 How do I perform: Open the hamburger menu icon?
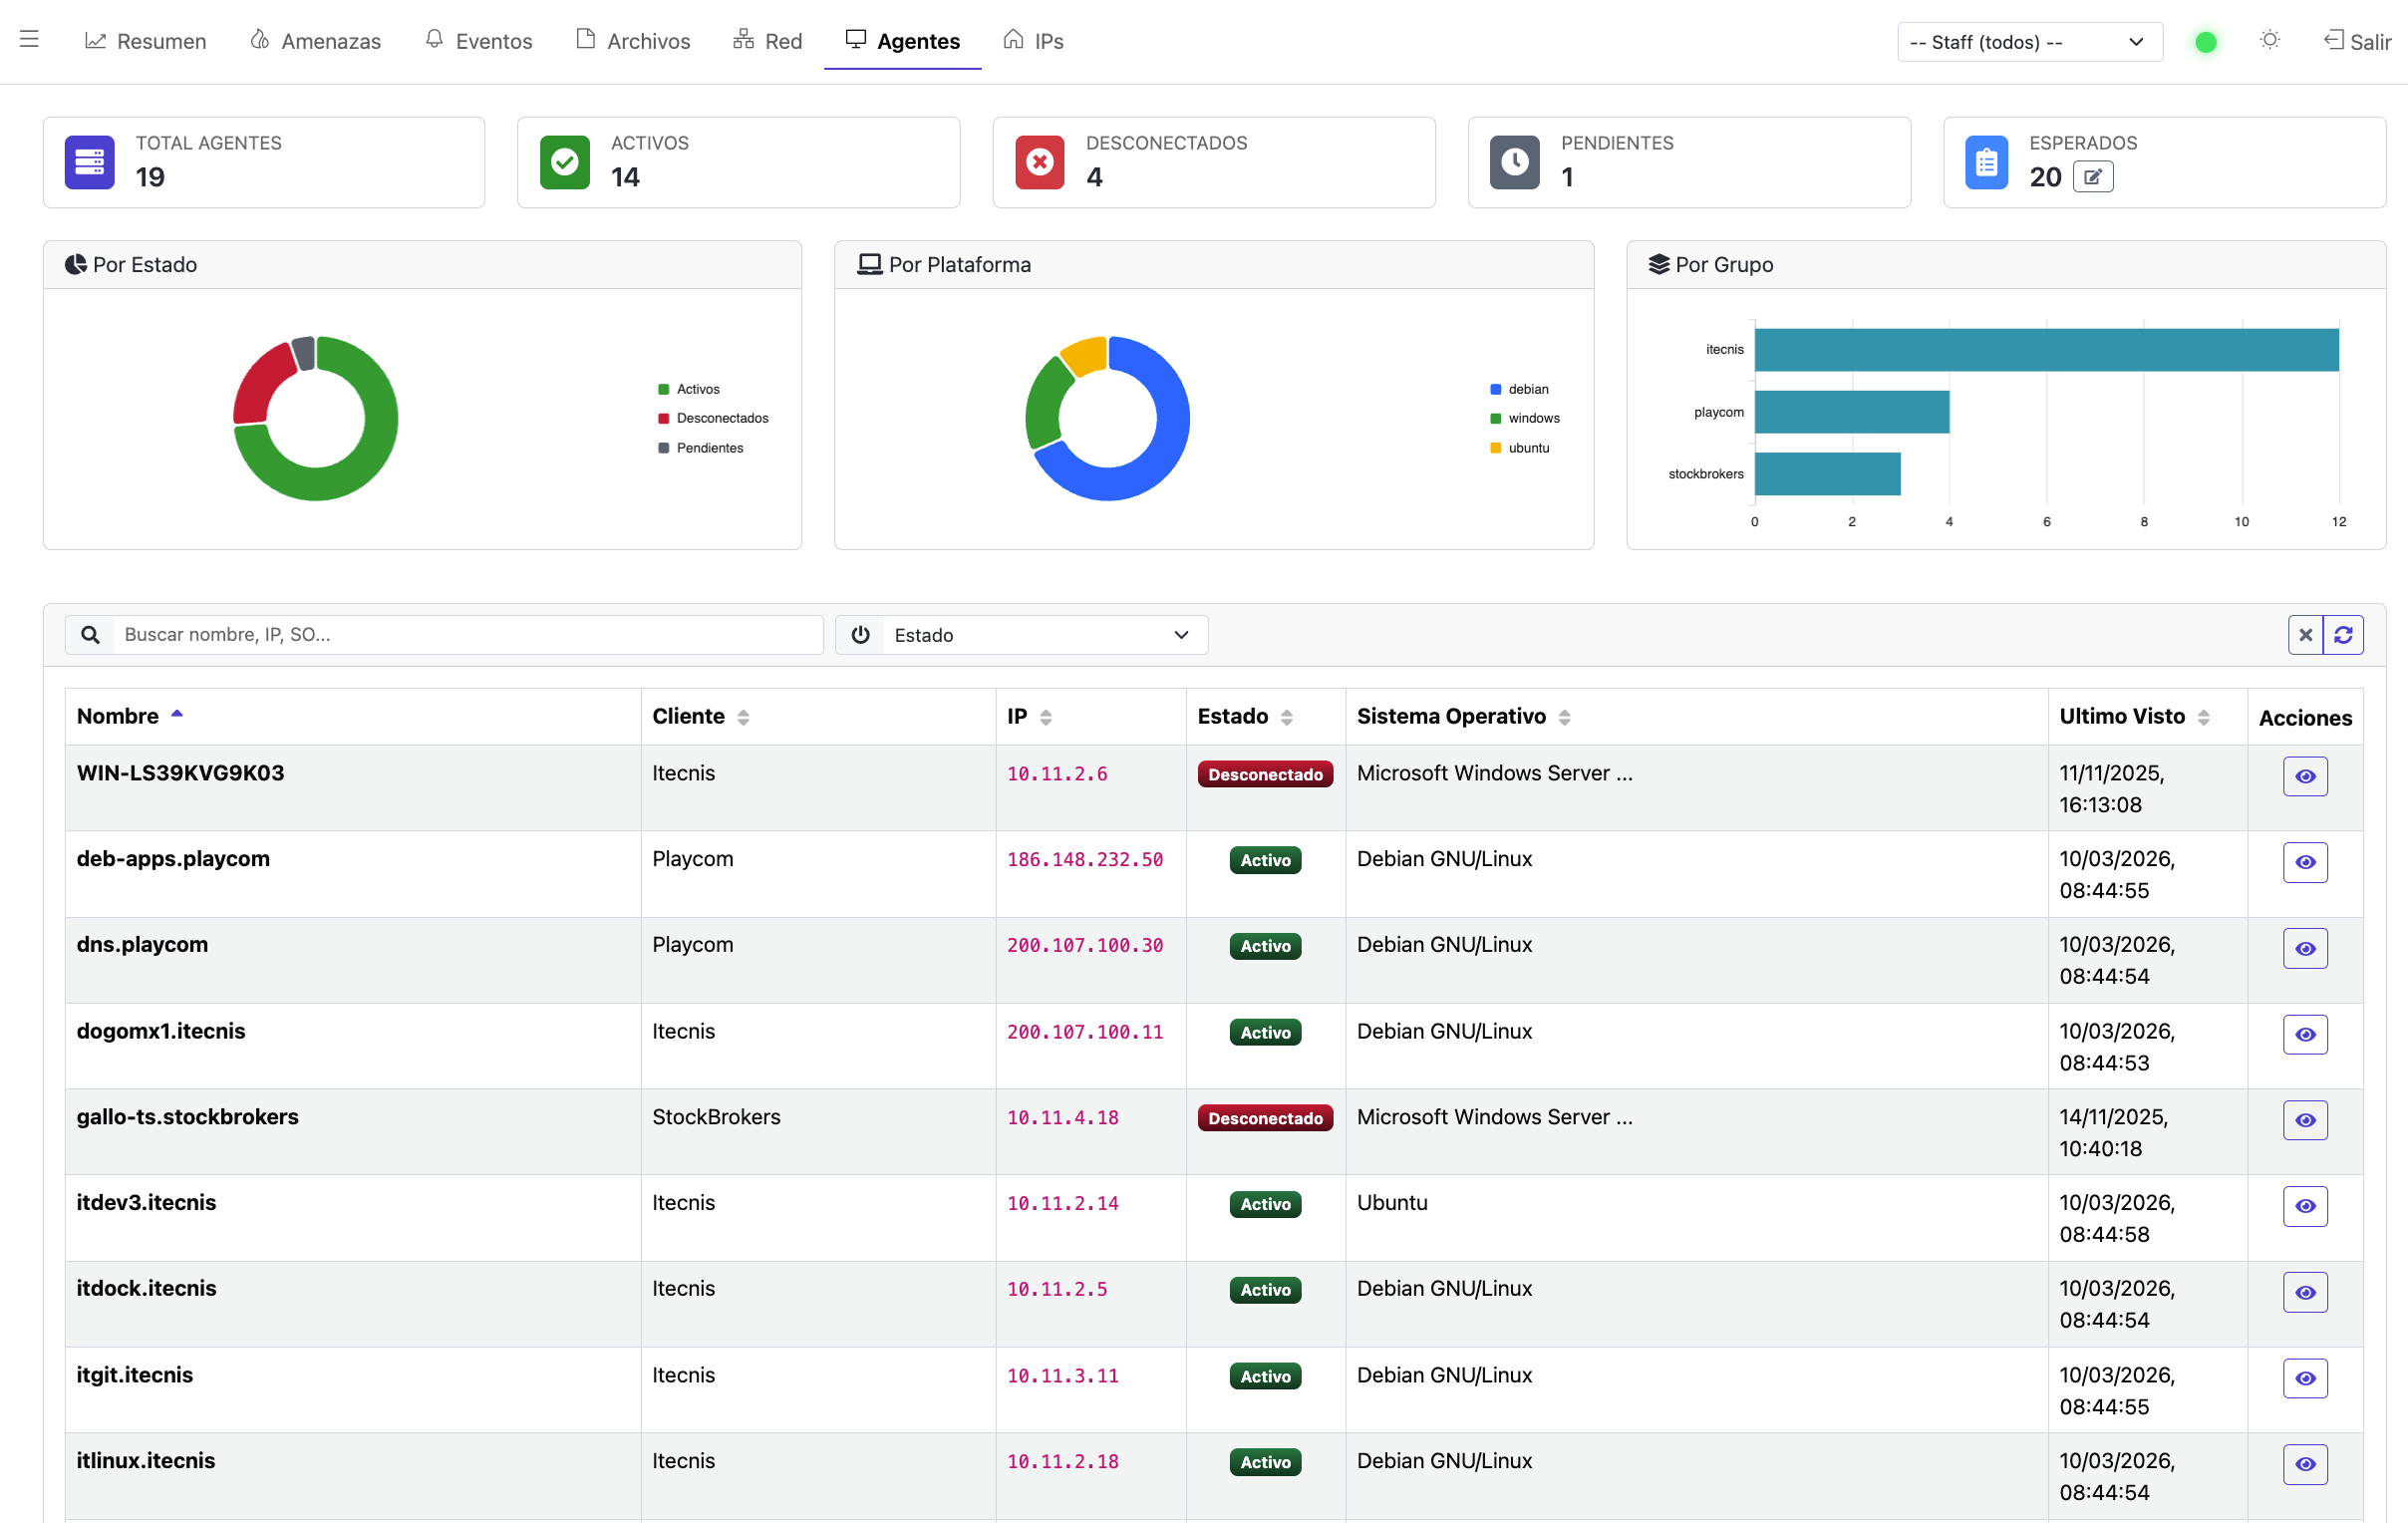29,40
